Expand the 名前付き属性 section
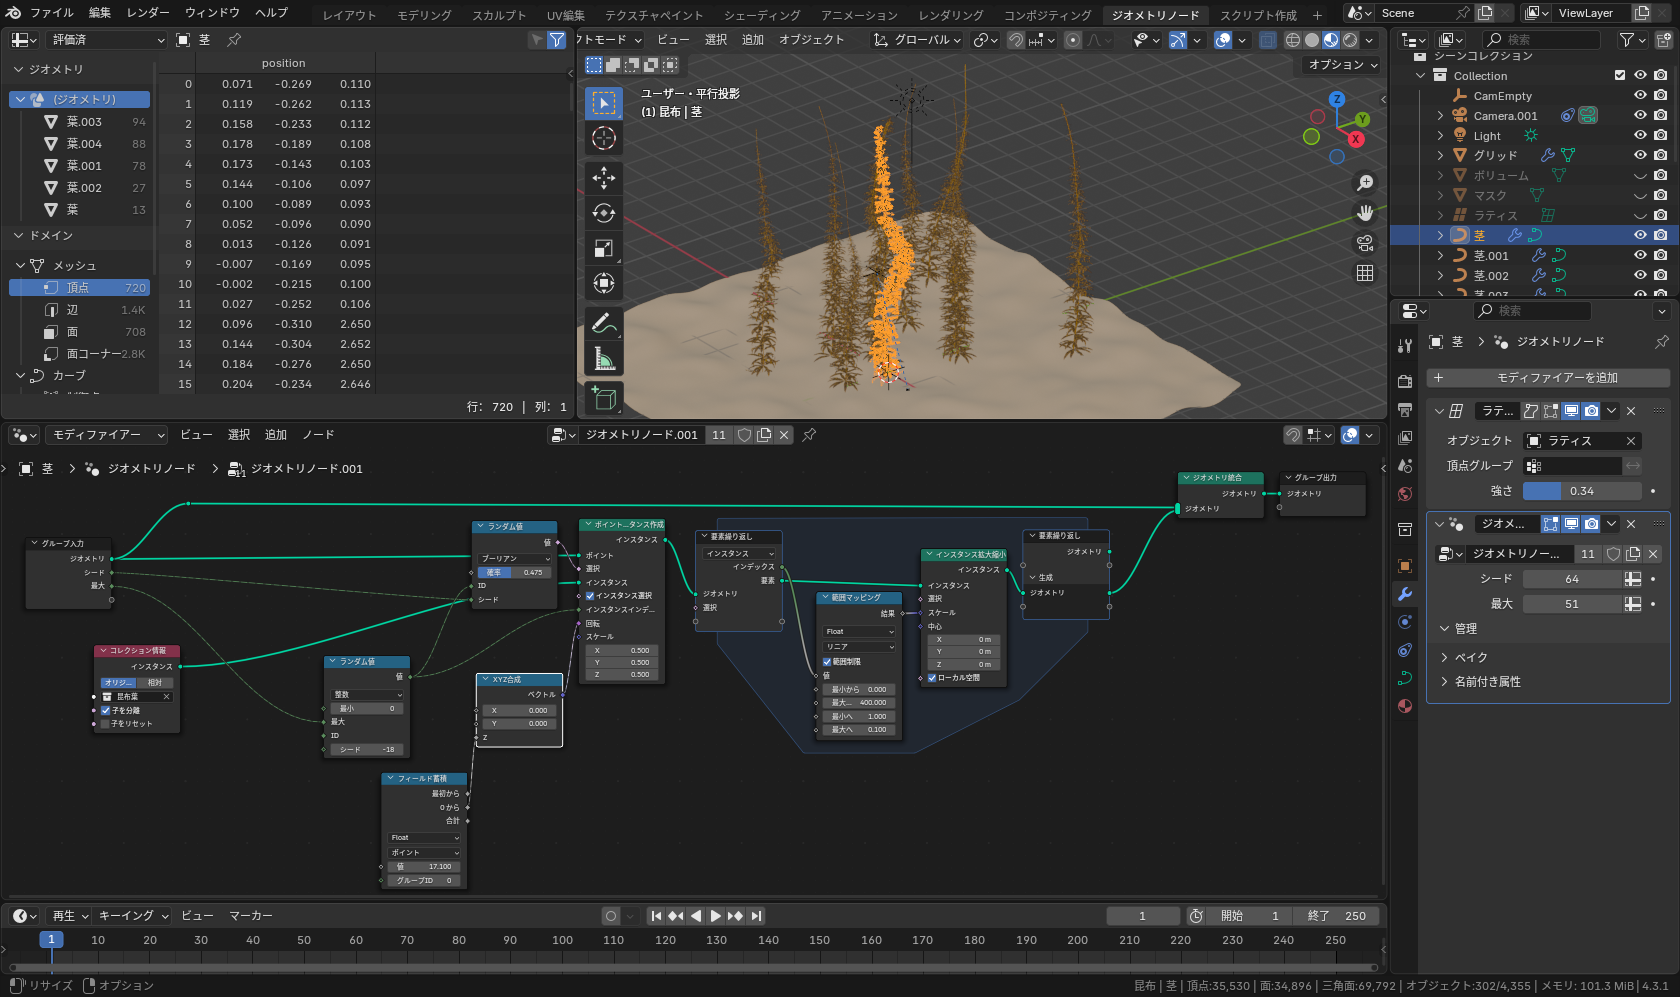 coord(1486,681)
